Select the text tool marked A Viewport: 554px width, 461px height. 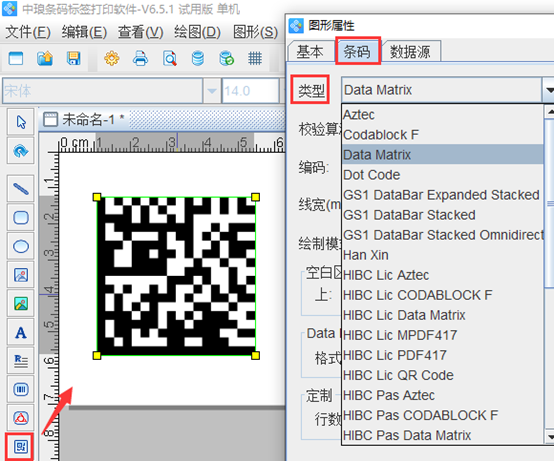(x=20, y=332)
